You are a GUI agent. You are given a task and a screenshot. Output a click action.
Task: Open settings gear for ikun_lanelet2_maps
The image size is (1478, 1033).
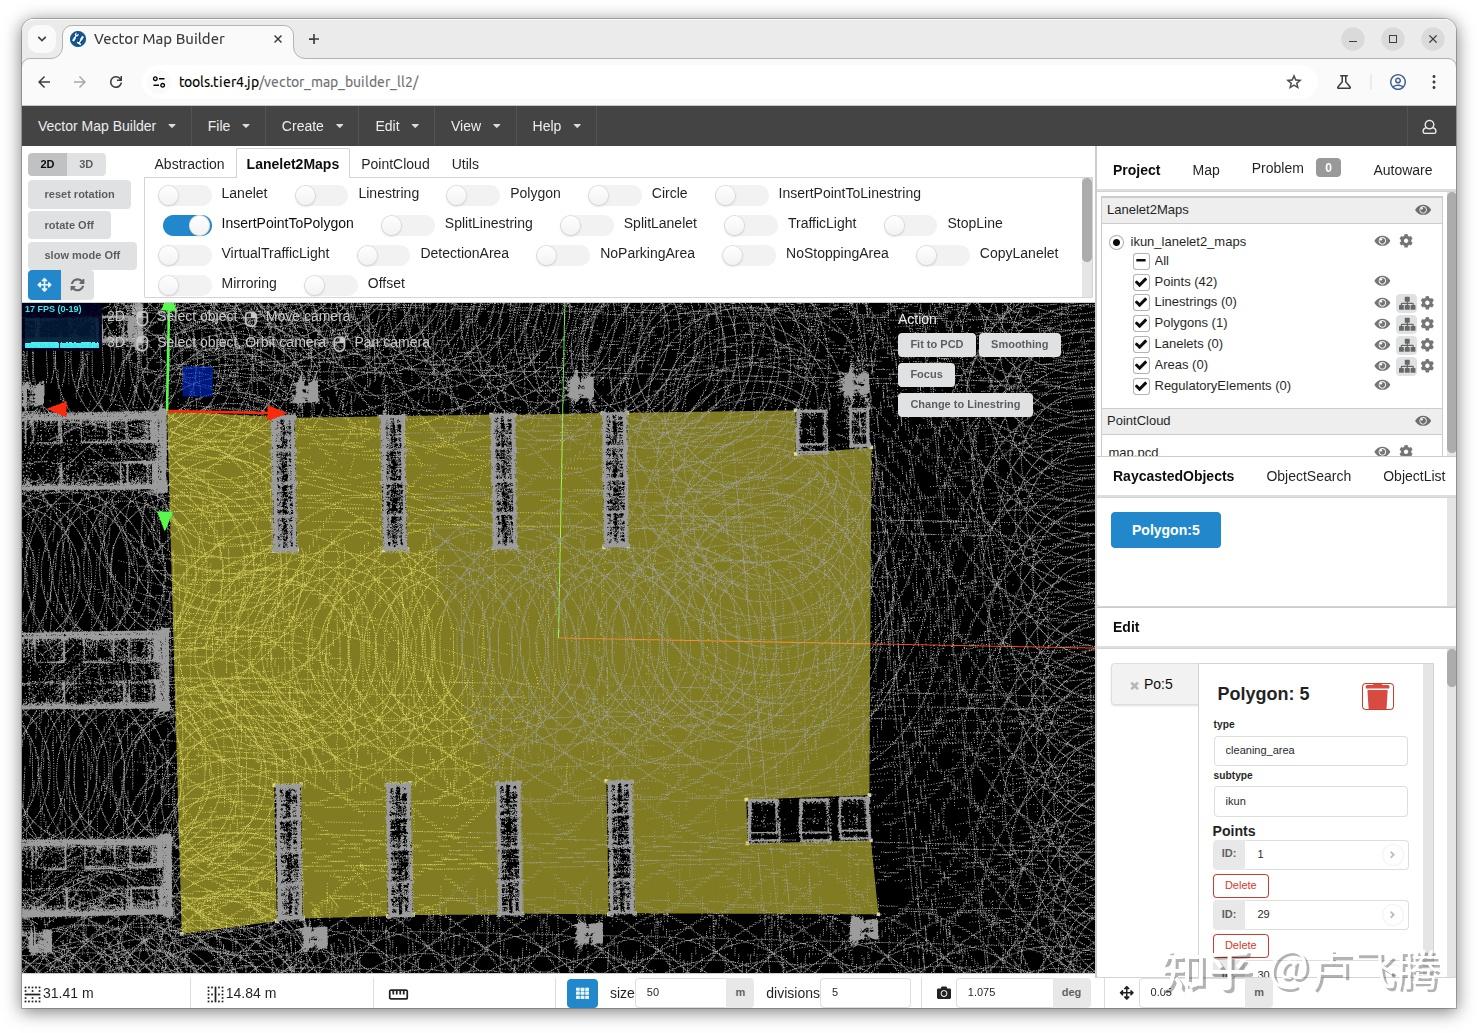[x=1406, y=241]
